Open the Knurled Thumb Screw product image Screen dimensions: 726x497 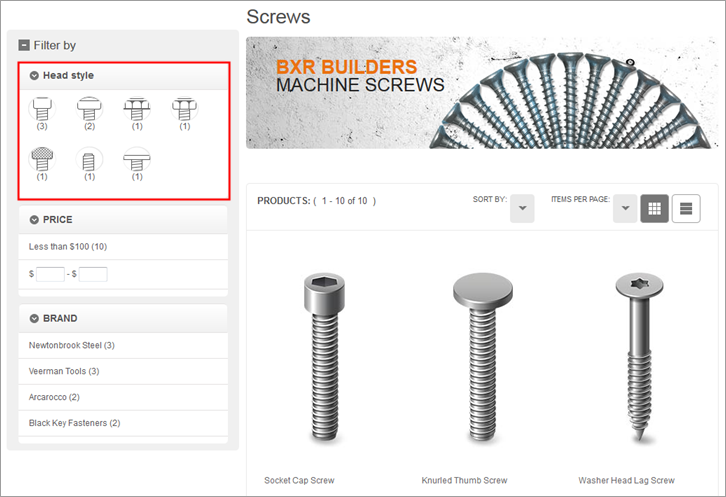pyautogui.click(x=482, y=357)
